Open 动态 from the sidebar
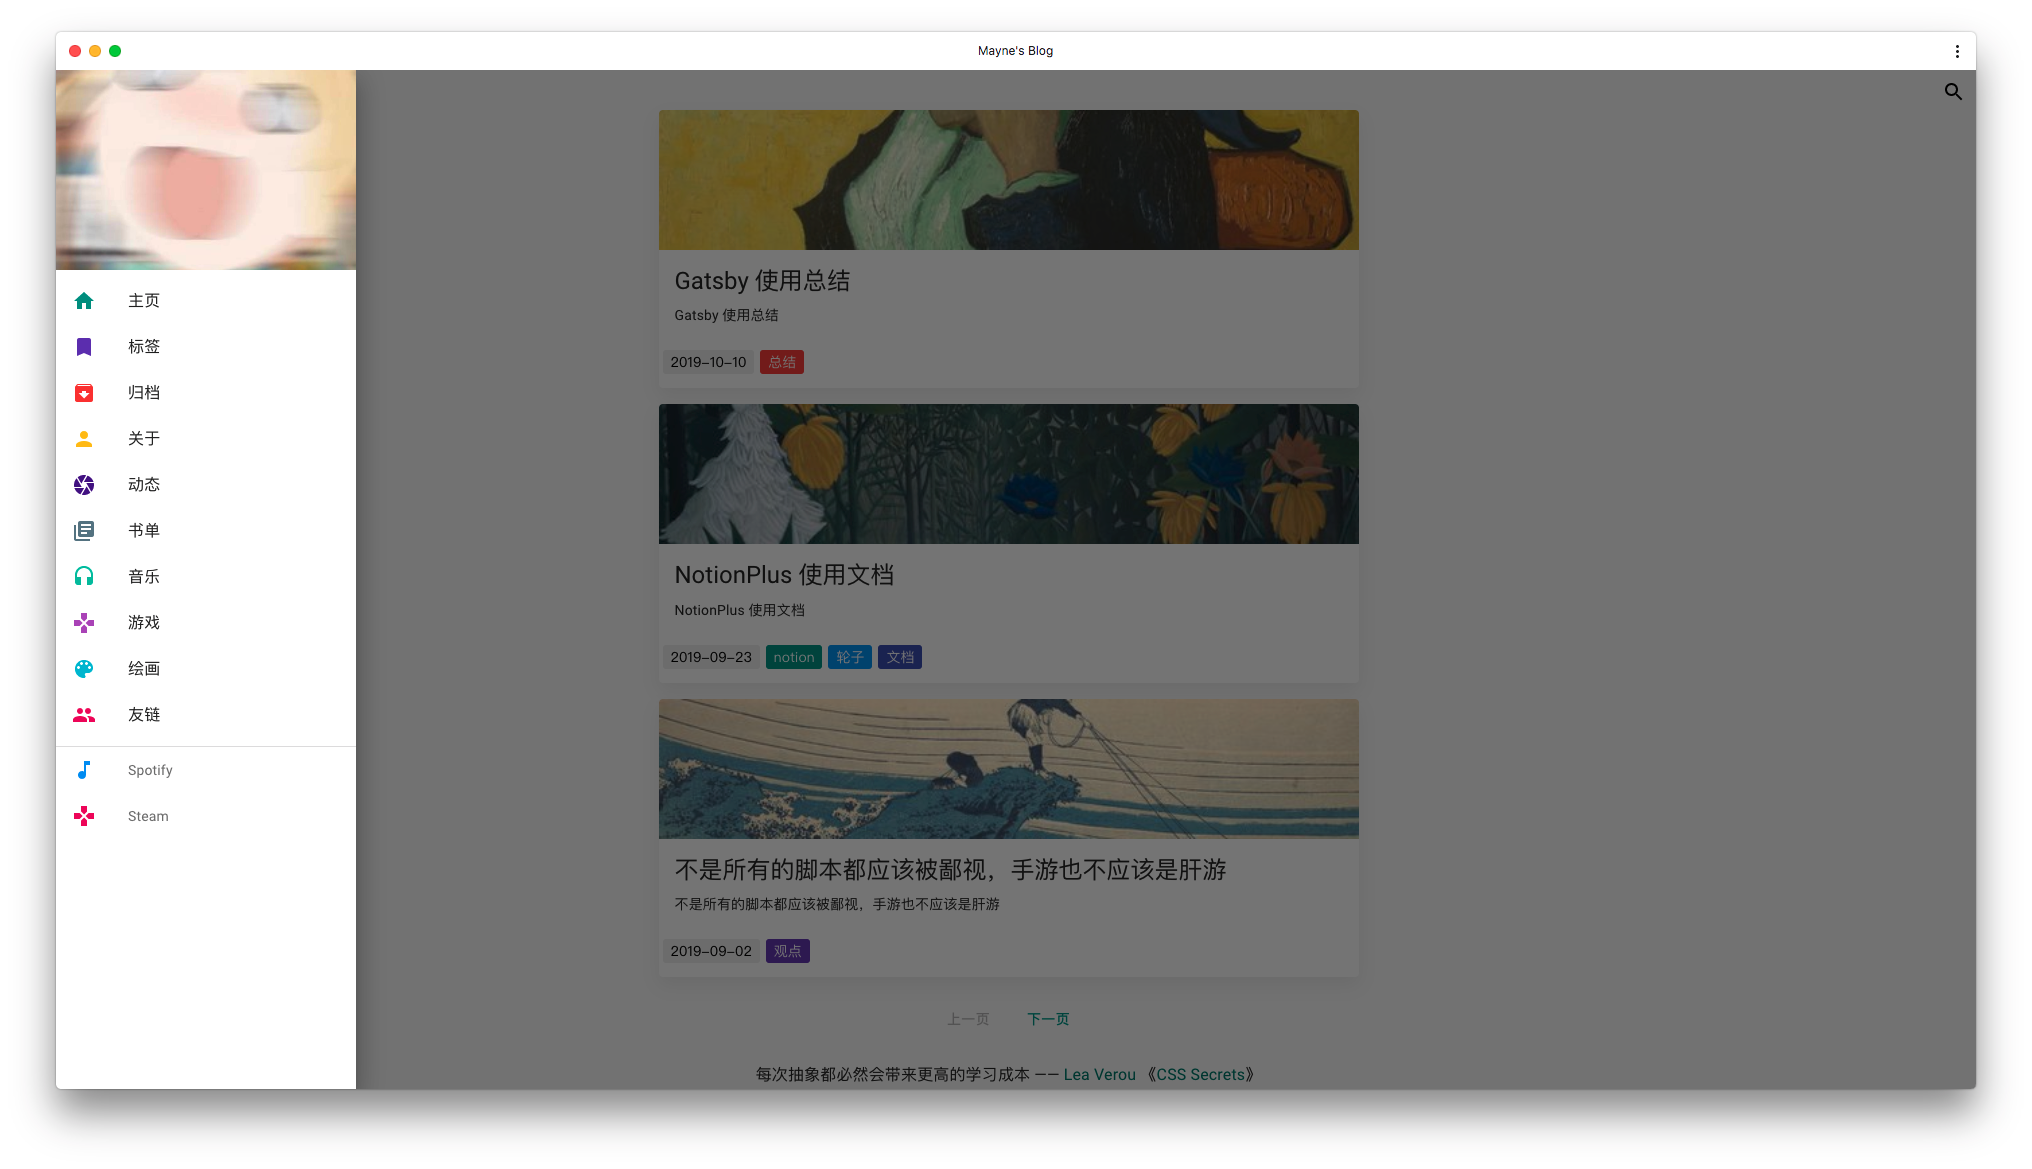2032x1169 pixels. (x=206, y=485)
